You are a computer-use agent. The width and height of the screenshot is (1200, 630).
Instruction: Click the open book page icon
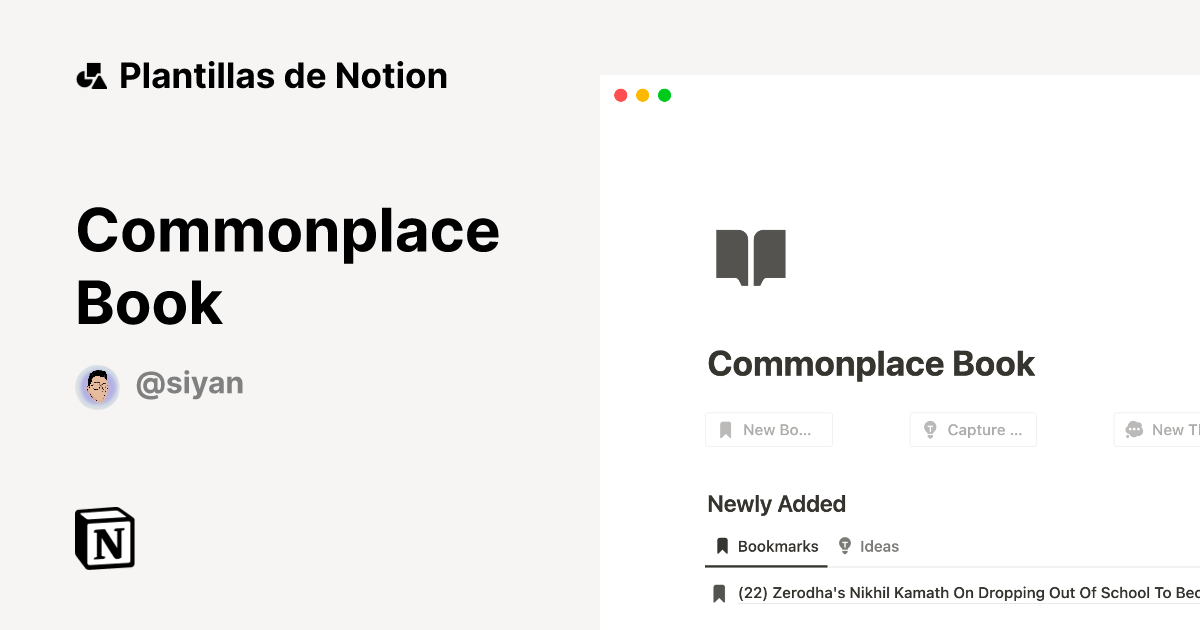pos(750,256)
